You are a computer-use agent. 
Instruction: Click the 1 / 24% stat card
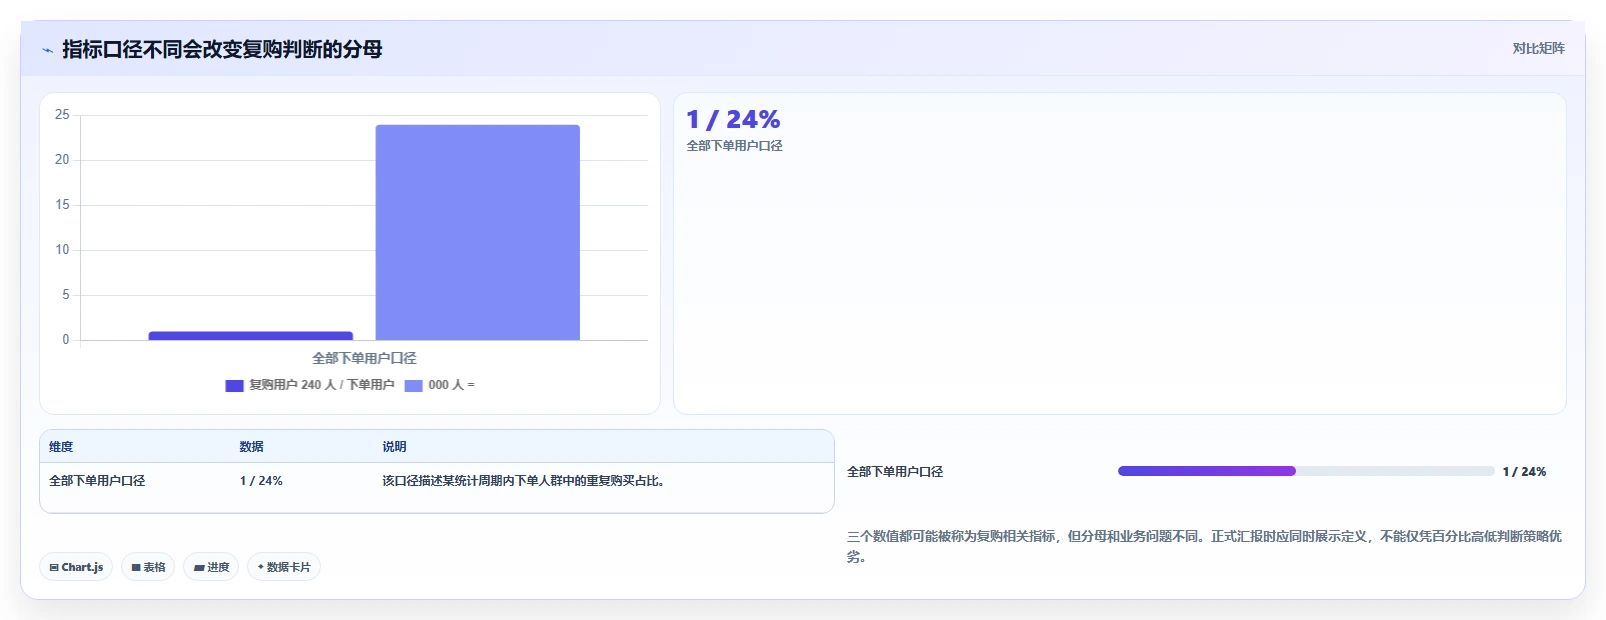[1120, 254]
